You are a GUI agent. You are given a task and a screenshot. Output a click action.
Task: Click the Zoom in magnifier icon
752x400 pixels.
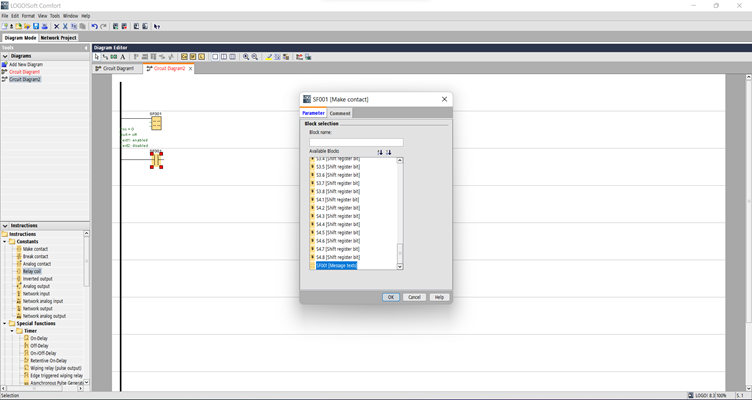246,57
